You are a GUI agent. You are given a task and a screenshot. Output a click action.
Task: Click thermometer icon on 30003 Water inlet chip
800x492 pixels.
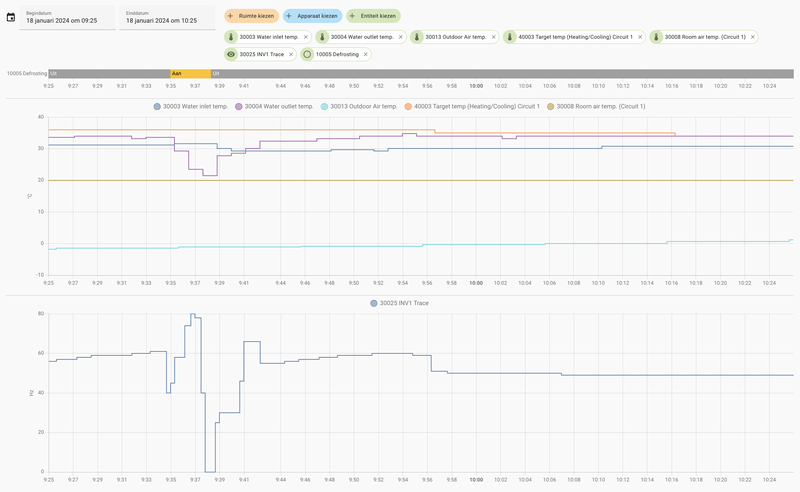tap(231, 37)
